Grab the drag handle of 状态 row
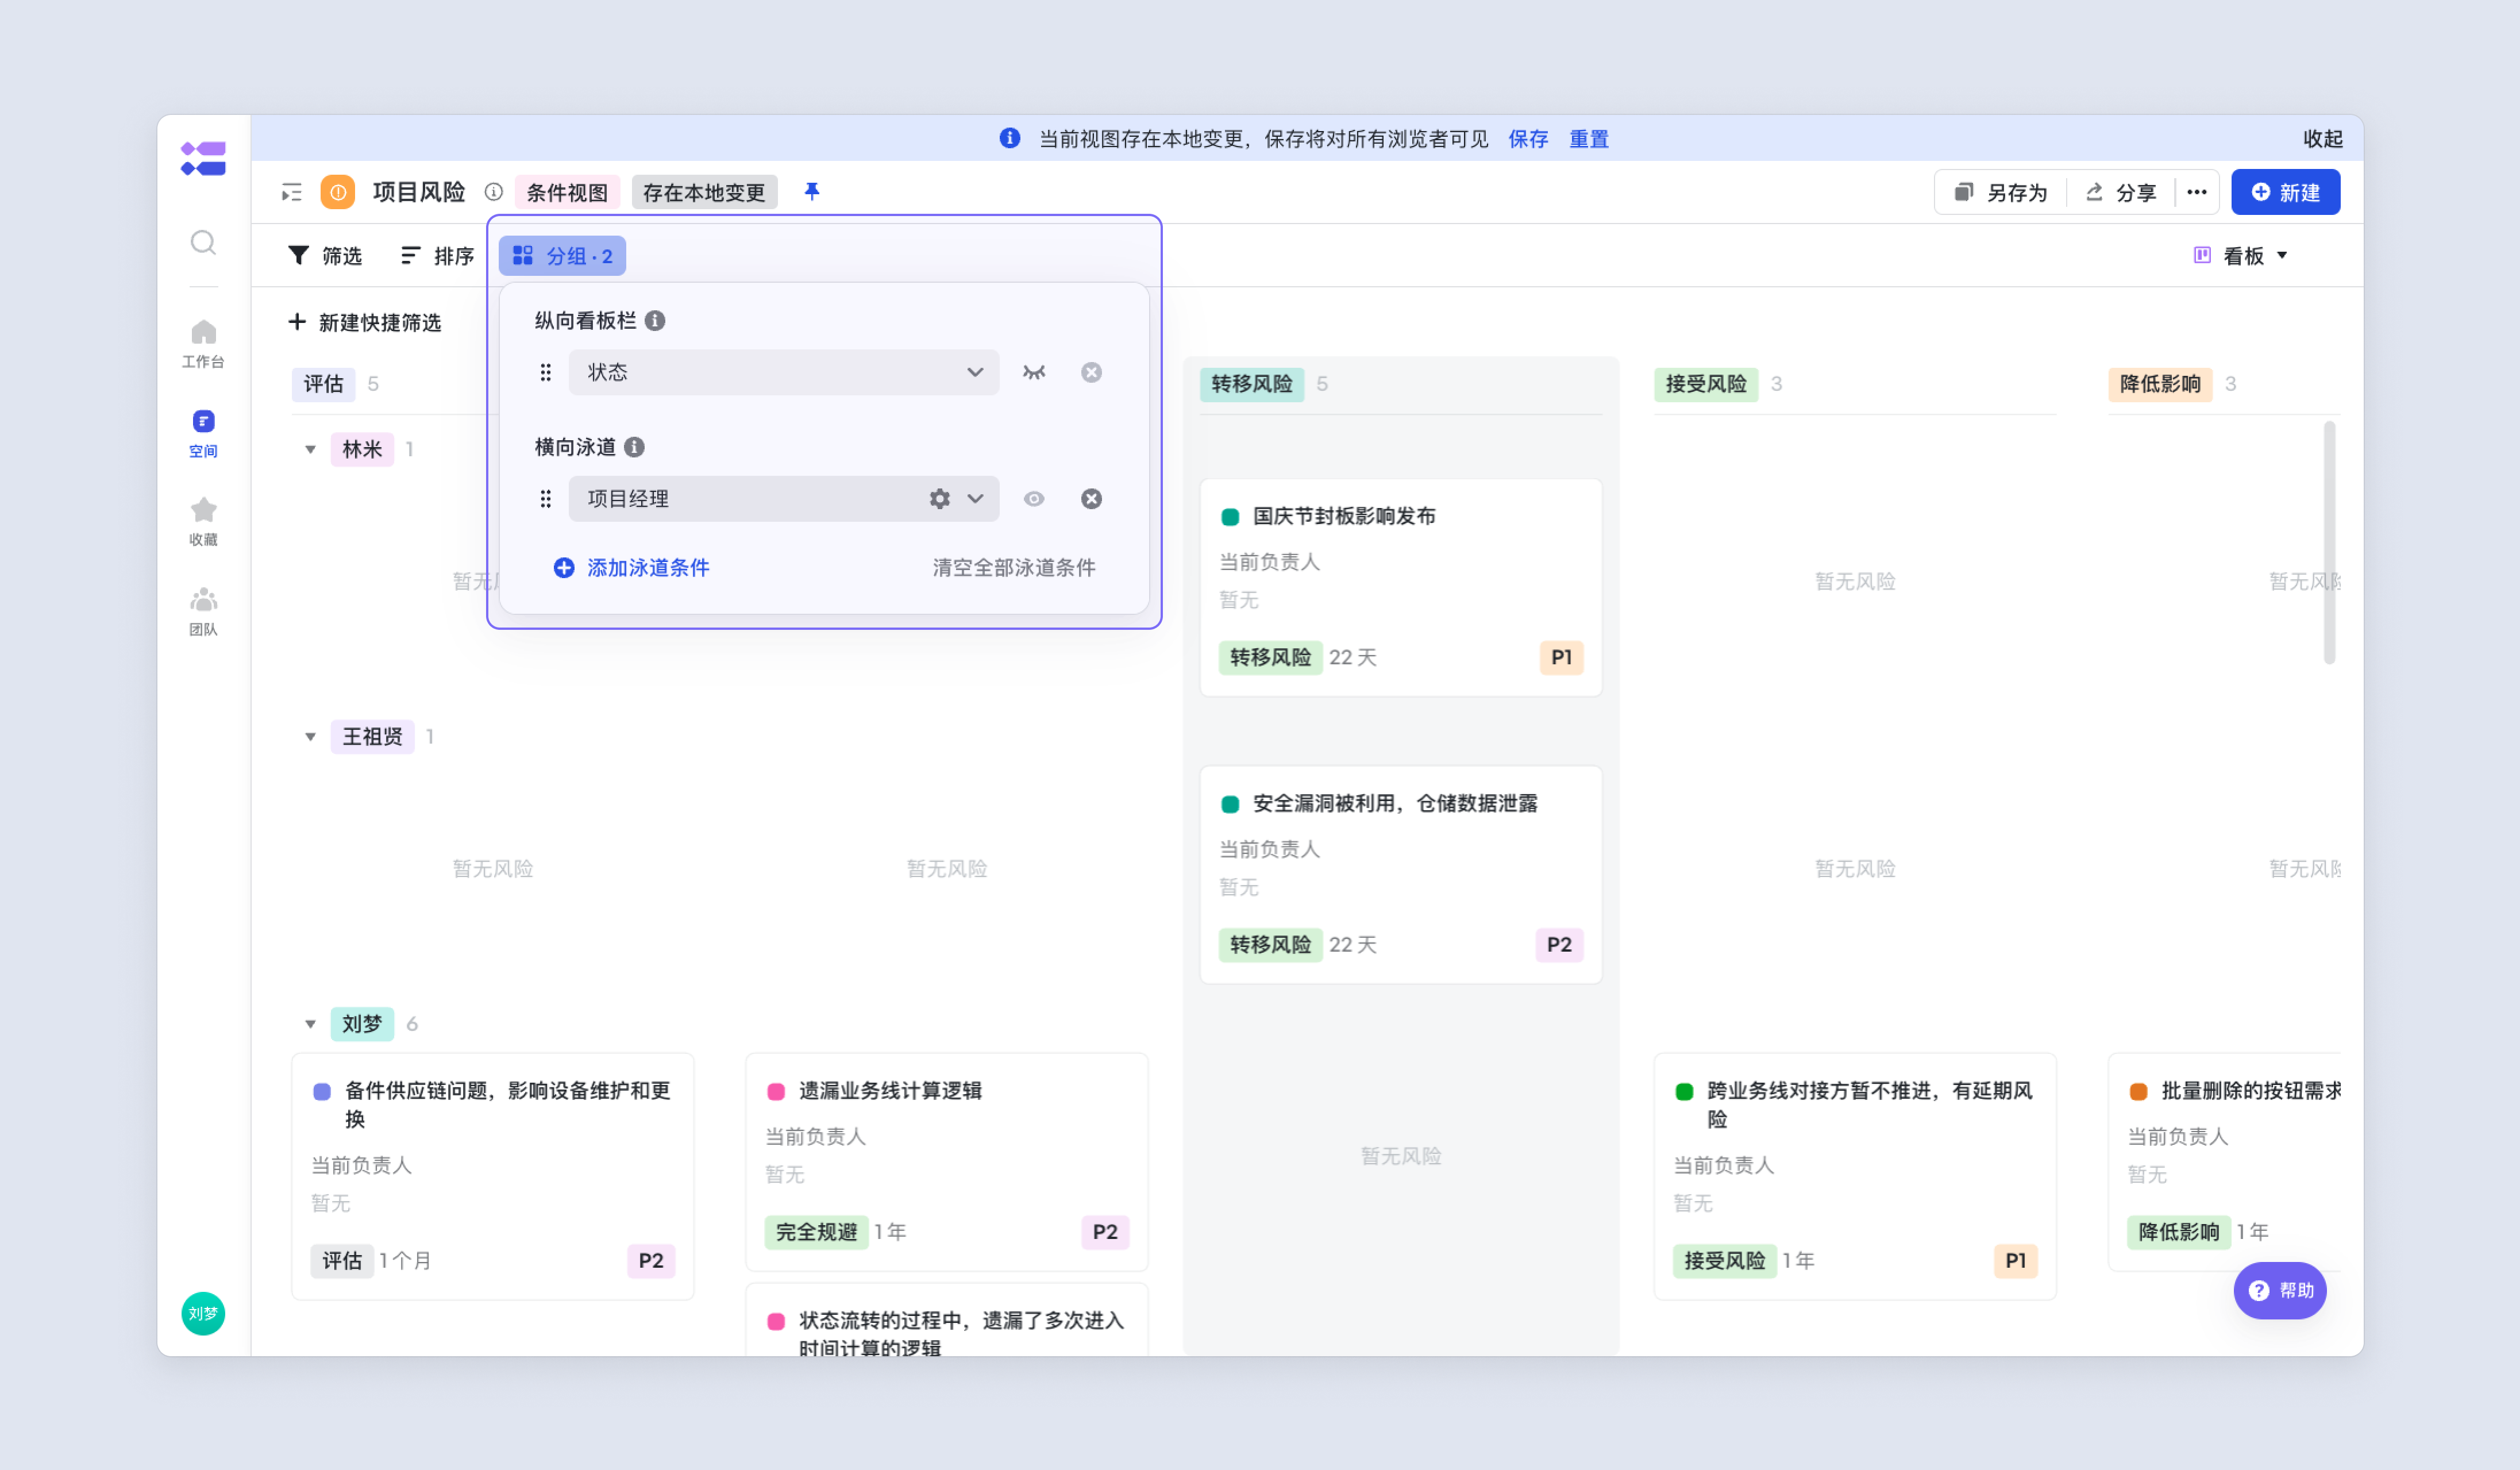2520x1470 pixels. point(546,372)
